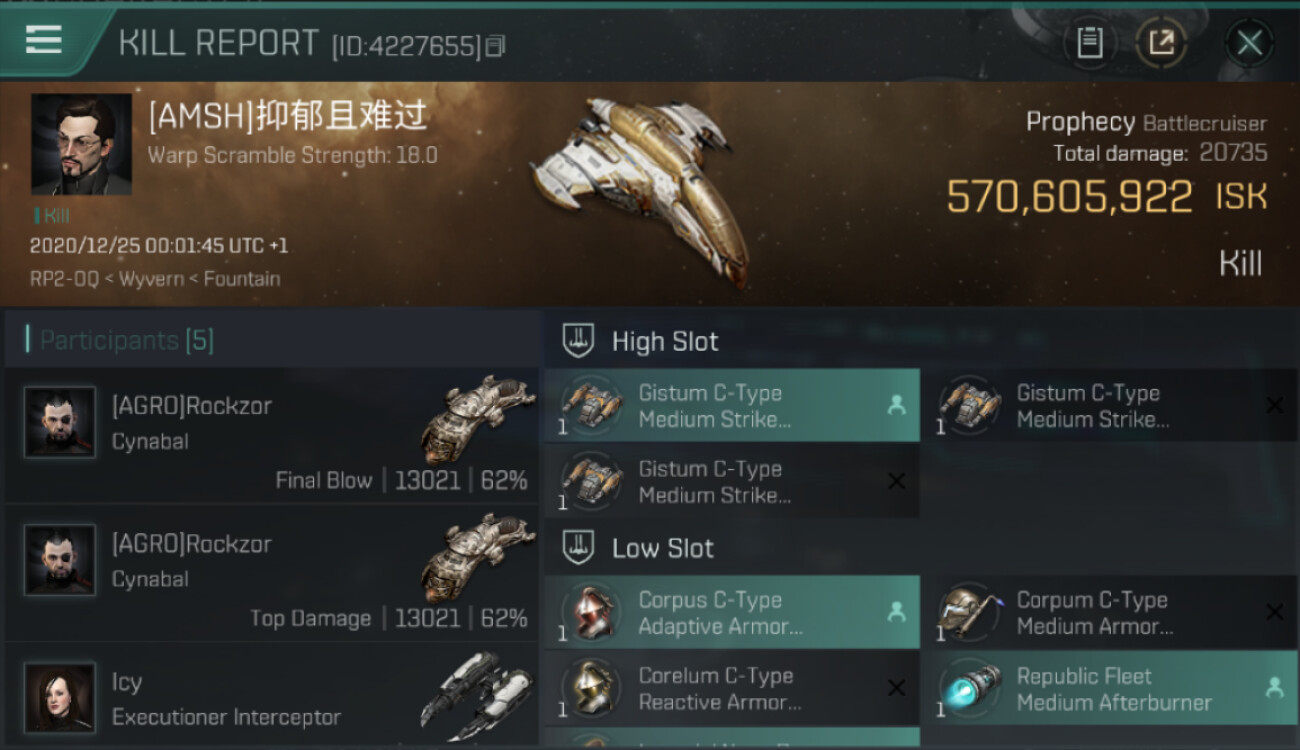Copy the kill report ID icon
The width and height of the screenshot is (1300, 750).
tap(496, 45)
